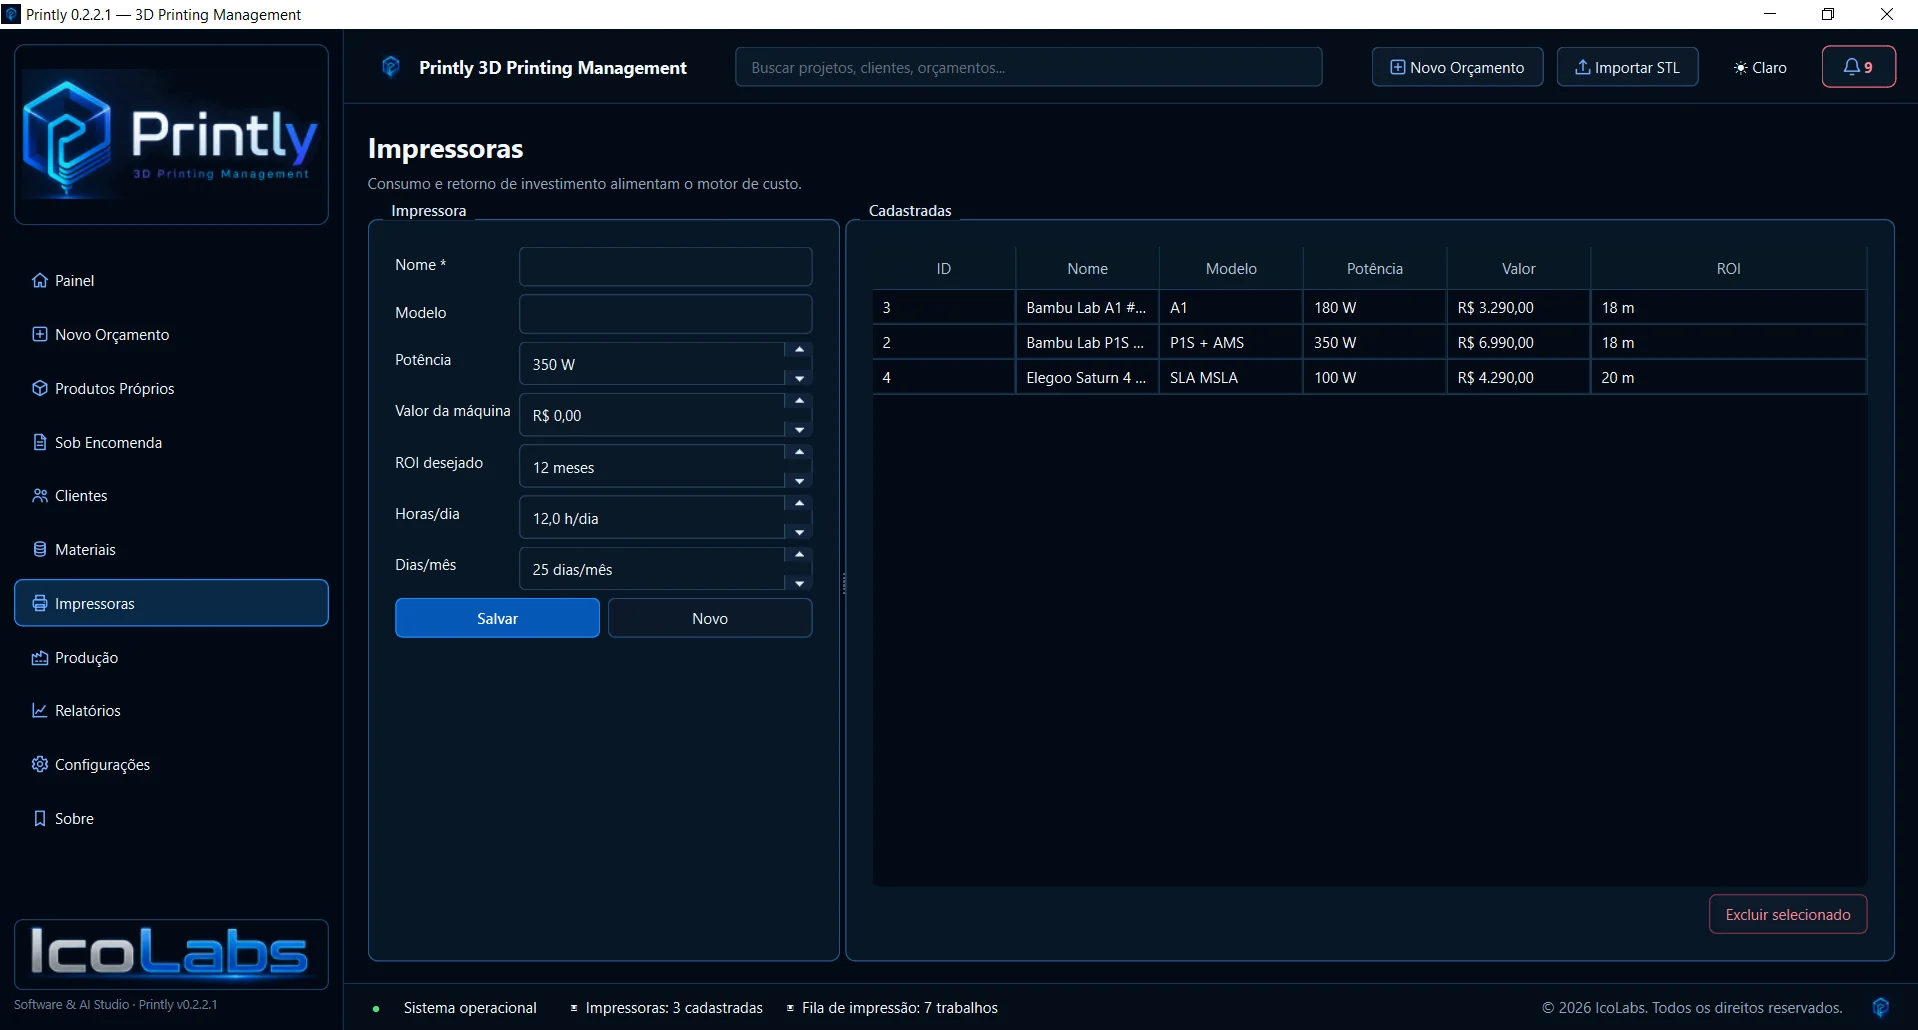
Task: Increase Valor da máquina with up arrow
Action: 799,402
